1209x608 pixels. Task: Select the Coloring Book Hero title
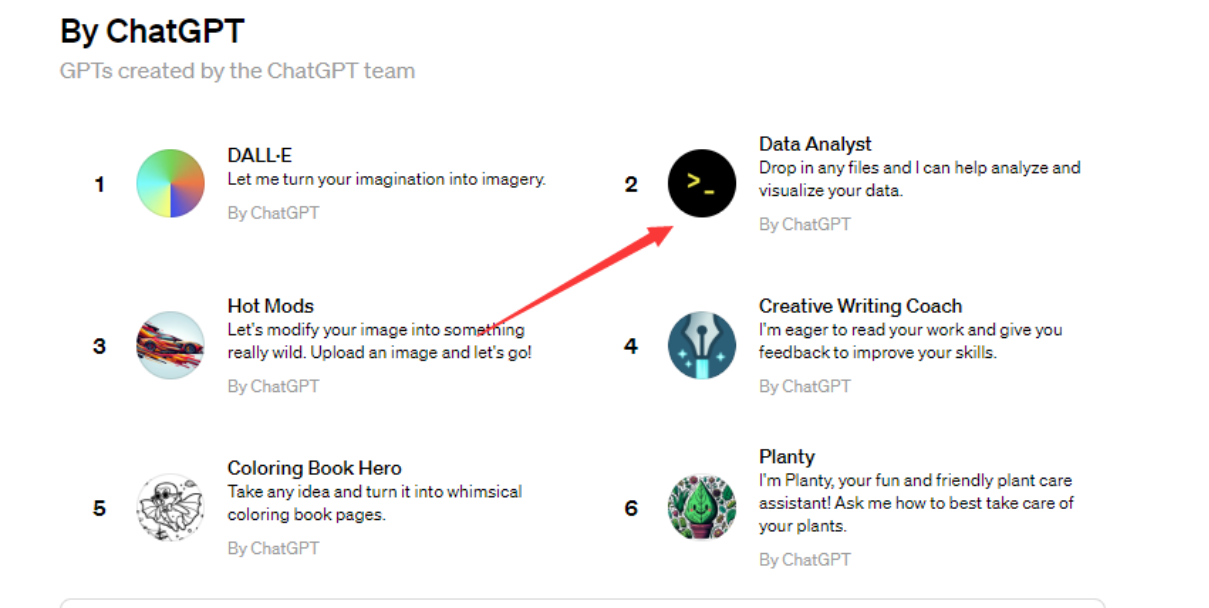coord(314,468)
